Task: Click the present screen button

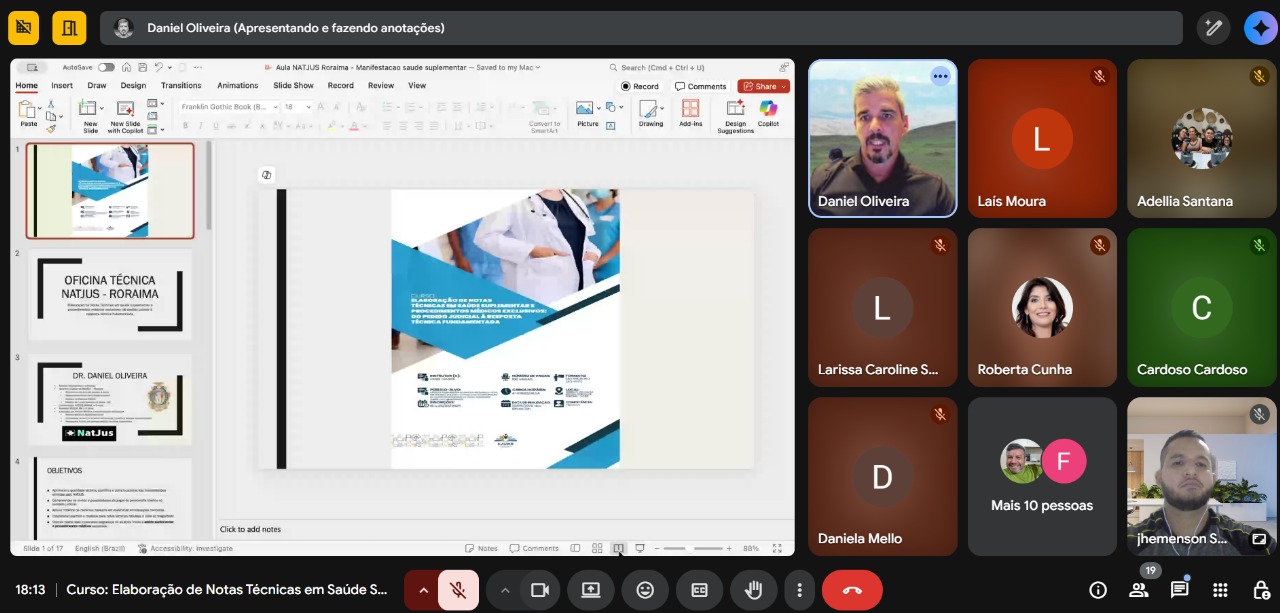Action: (x=590, y=590)
